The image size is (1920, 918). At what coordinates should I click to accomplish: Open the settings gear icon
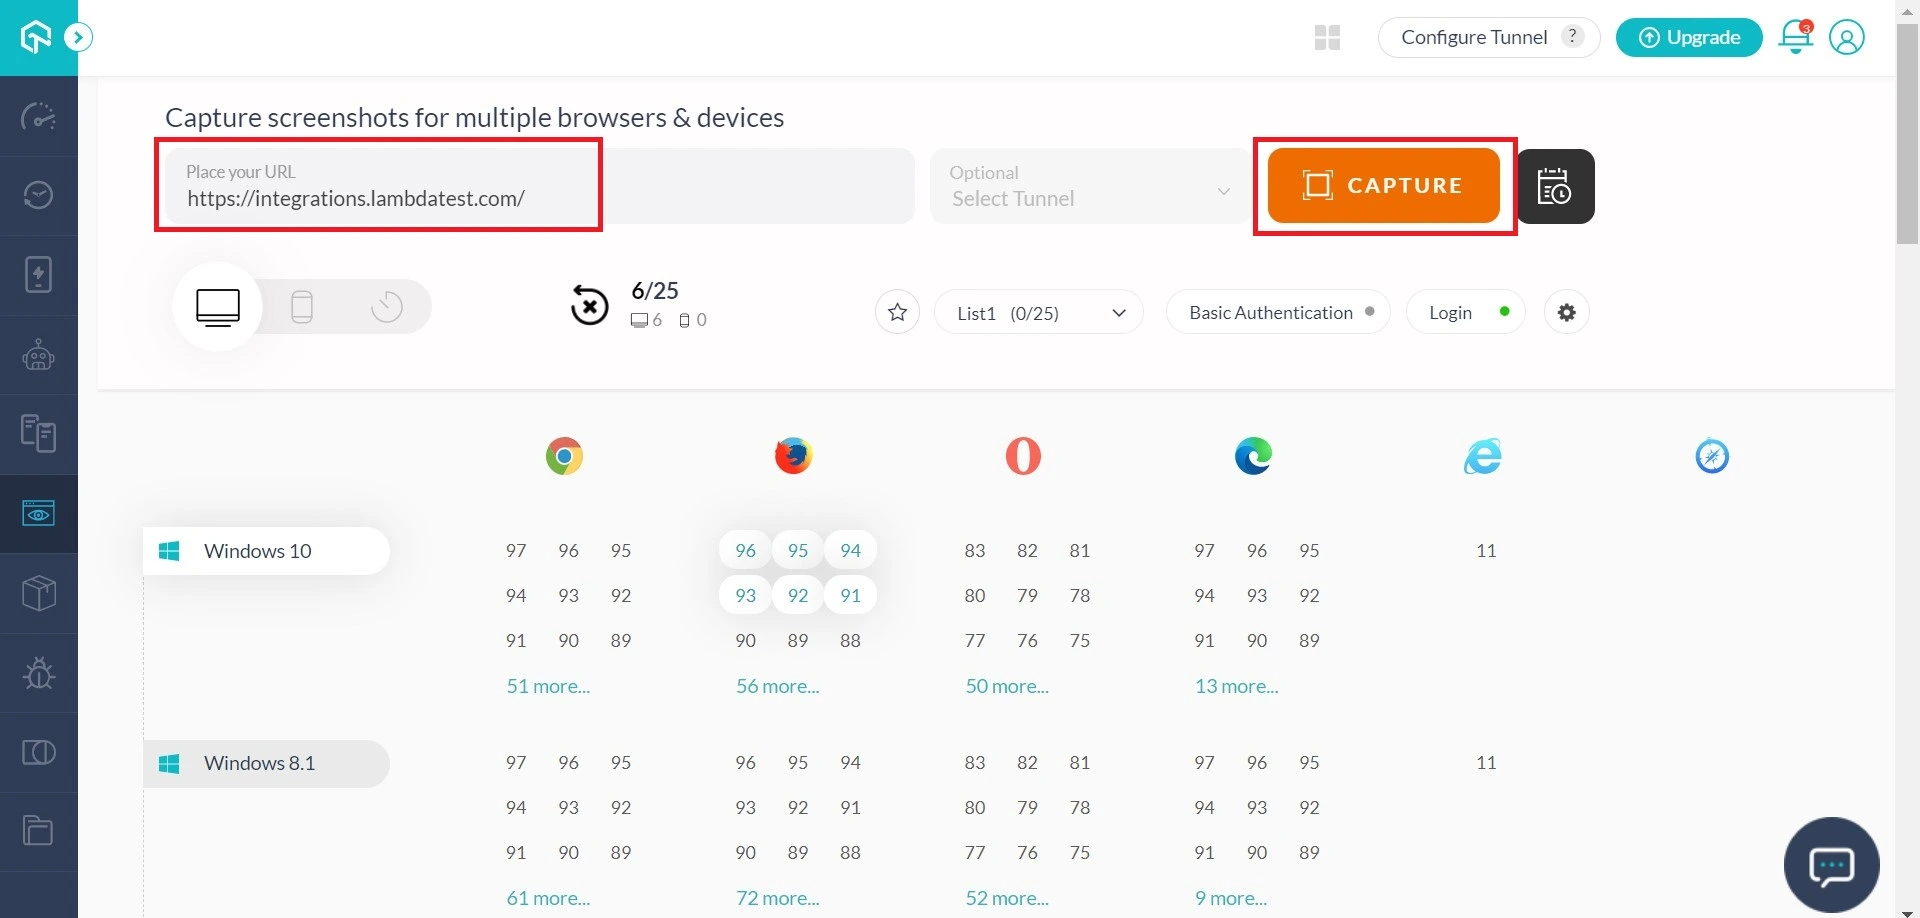click(1566, 312)
